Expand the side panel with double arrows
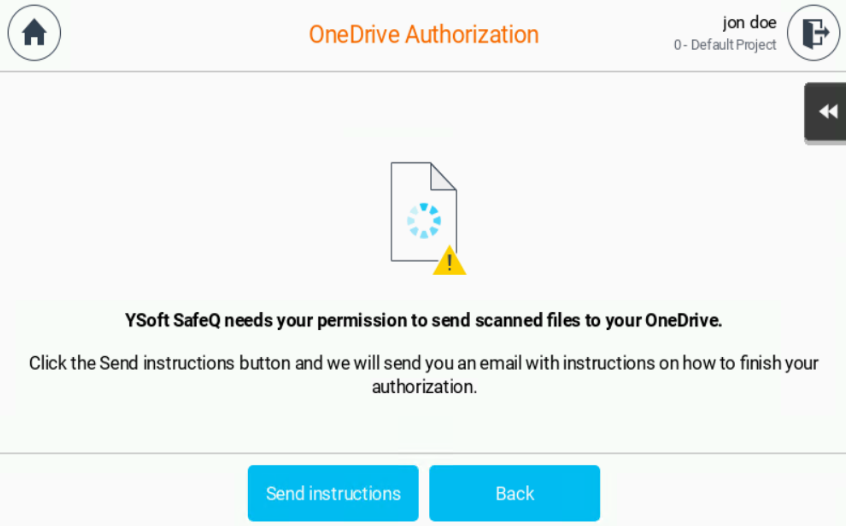 click(x=826, y=112)
